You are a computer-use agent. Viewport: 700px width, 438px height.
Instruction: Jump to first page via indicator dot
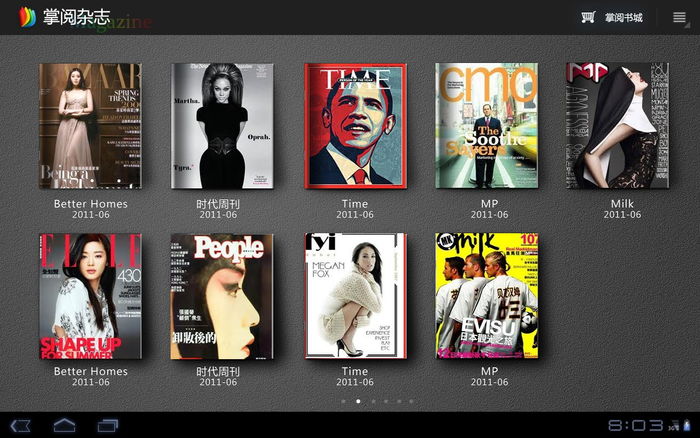coord(343,401)
